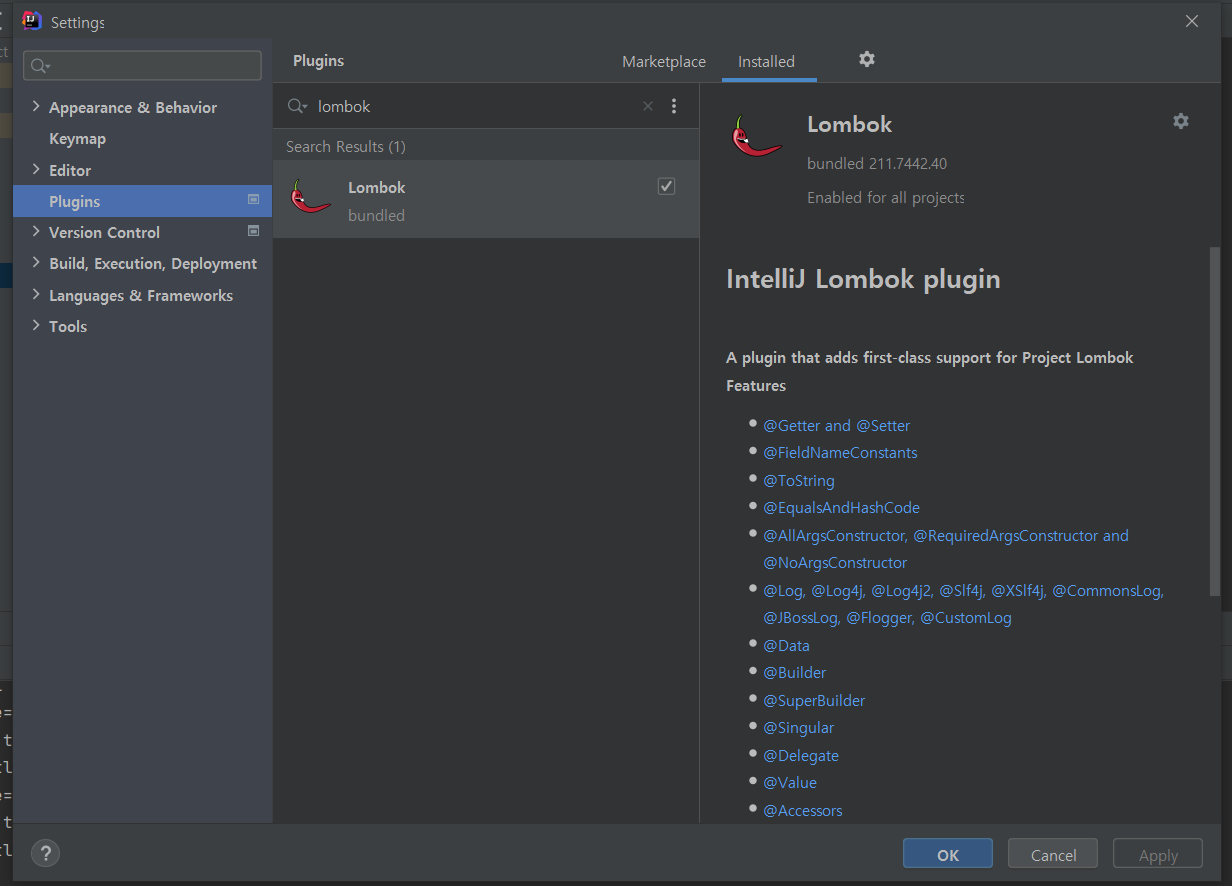Click the bundled 211.7442.40 version text
The height and width of the screenshot is (886, 1232).
click(x=877, y=163)
